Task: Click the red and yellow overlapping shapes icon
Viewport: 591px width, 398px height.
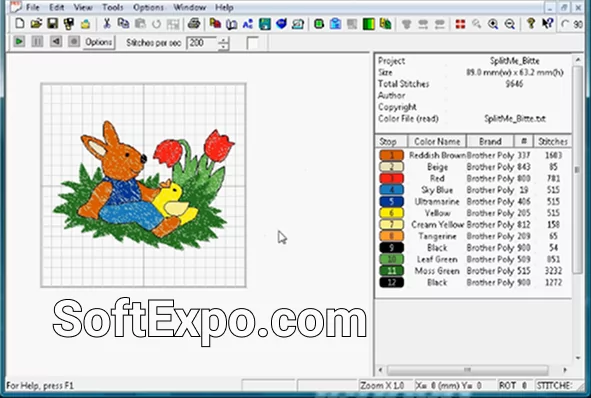Action: click(x=215, y=24)
